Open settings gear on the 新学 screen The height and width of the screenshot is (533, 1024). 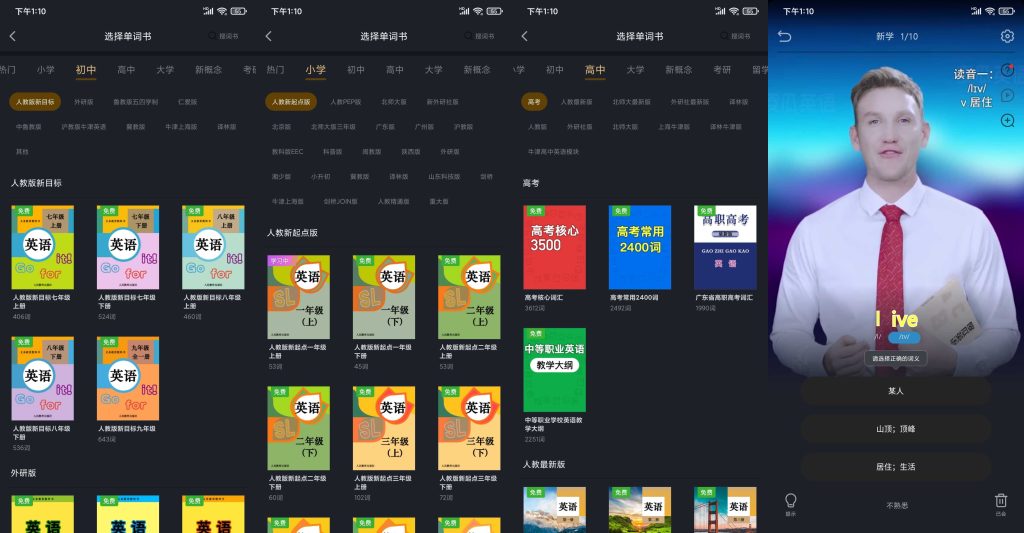coord(1007,36)
